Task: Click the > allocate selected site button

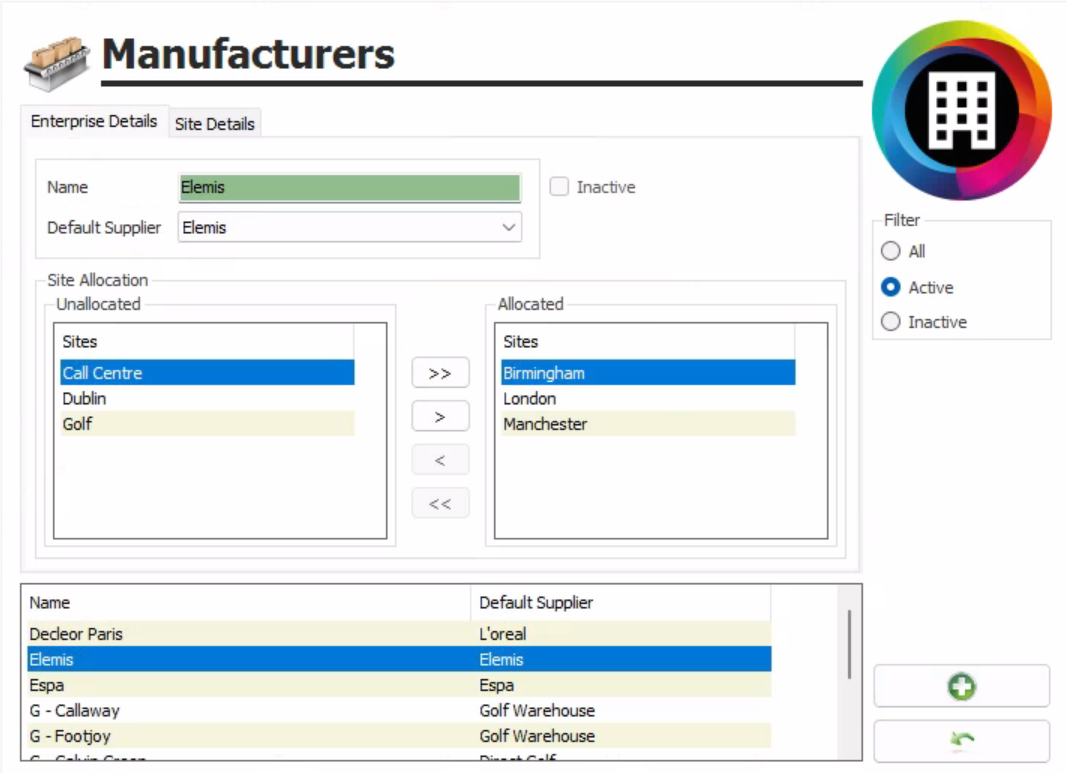Action: click(440, 416)
